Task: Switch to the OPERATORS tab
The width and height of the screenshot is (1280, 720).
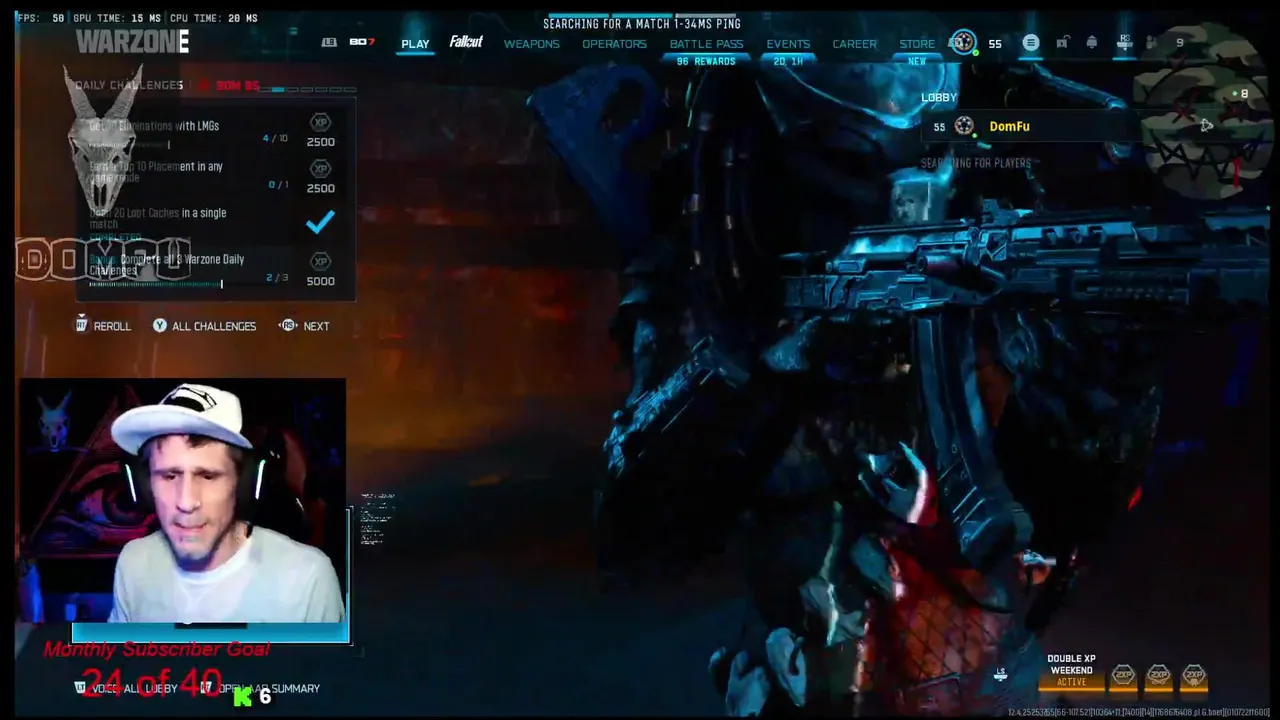Action: click(614, 44)
